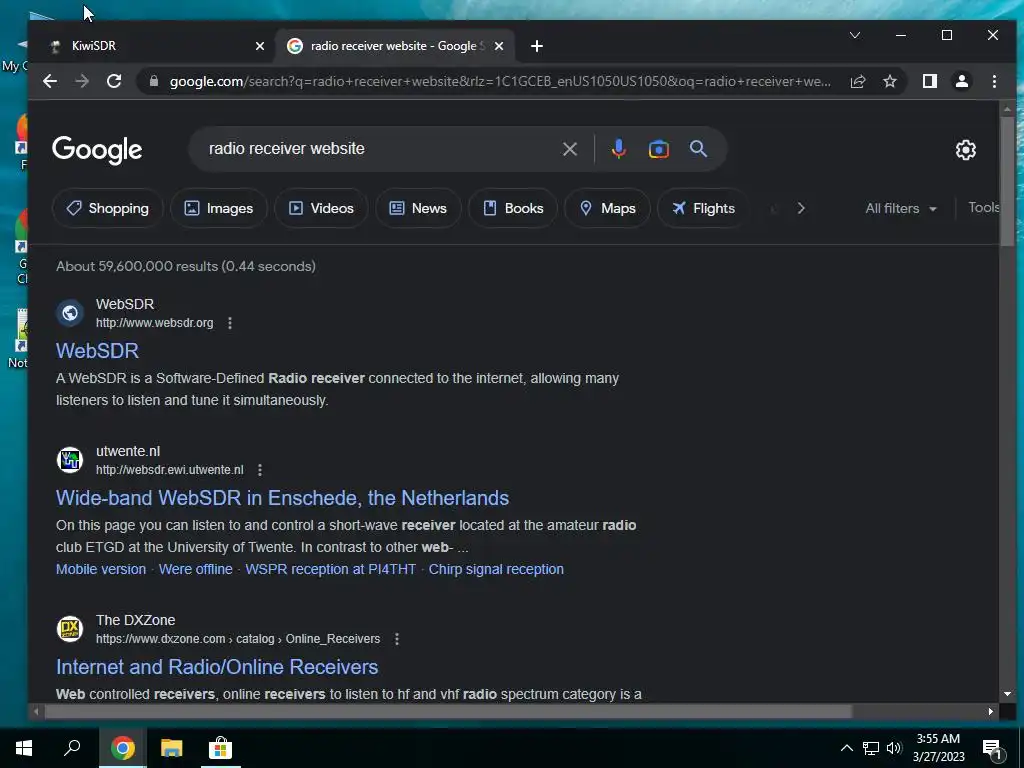Go to Google homepage via logo

pyautogui.click(x=97, y=150)
